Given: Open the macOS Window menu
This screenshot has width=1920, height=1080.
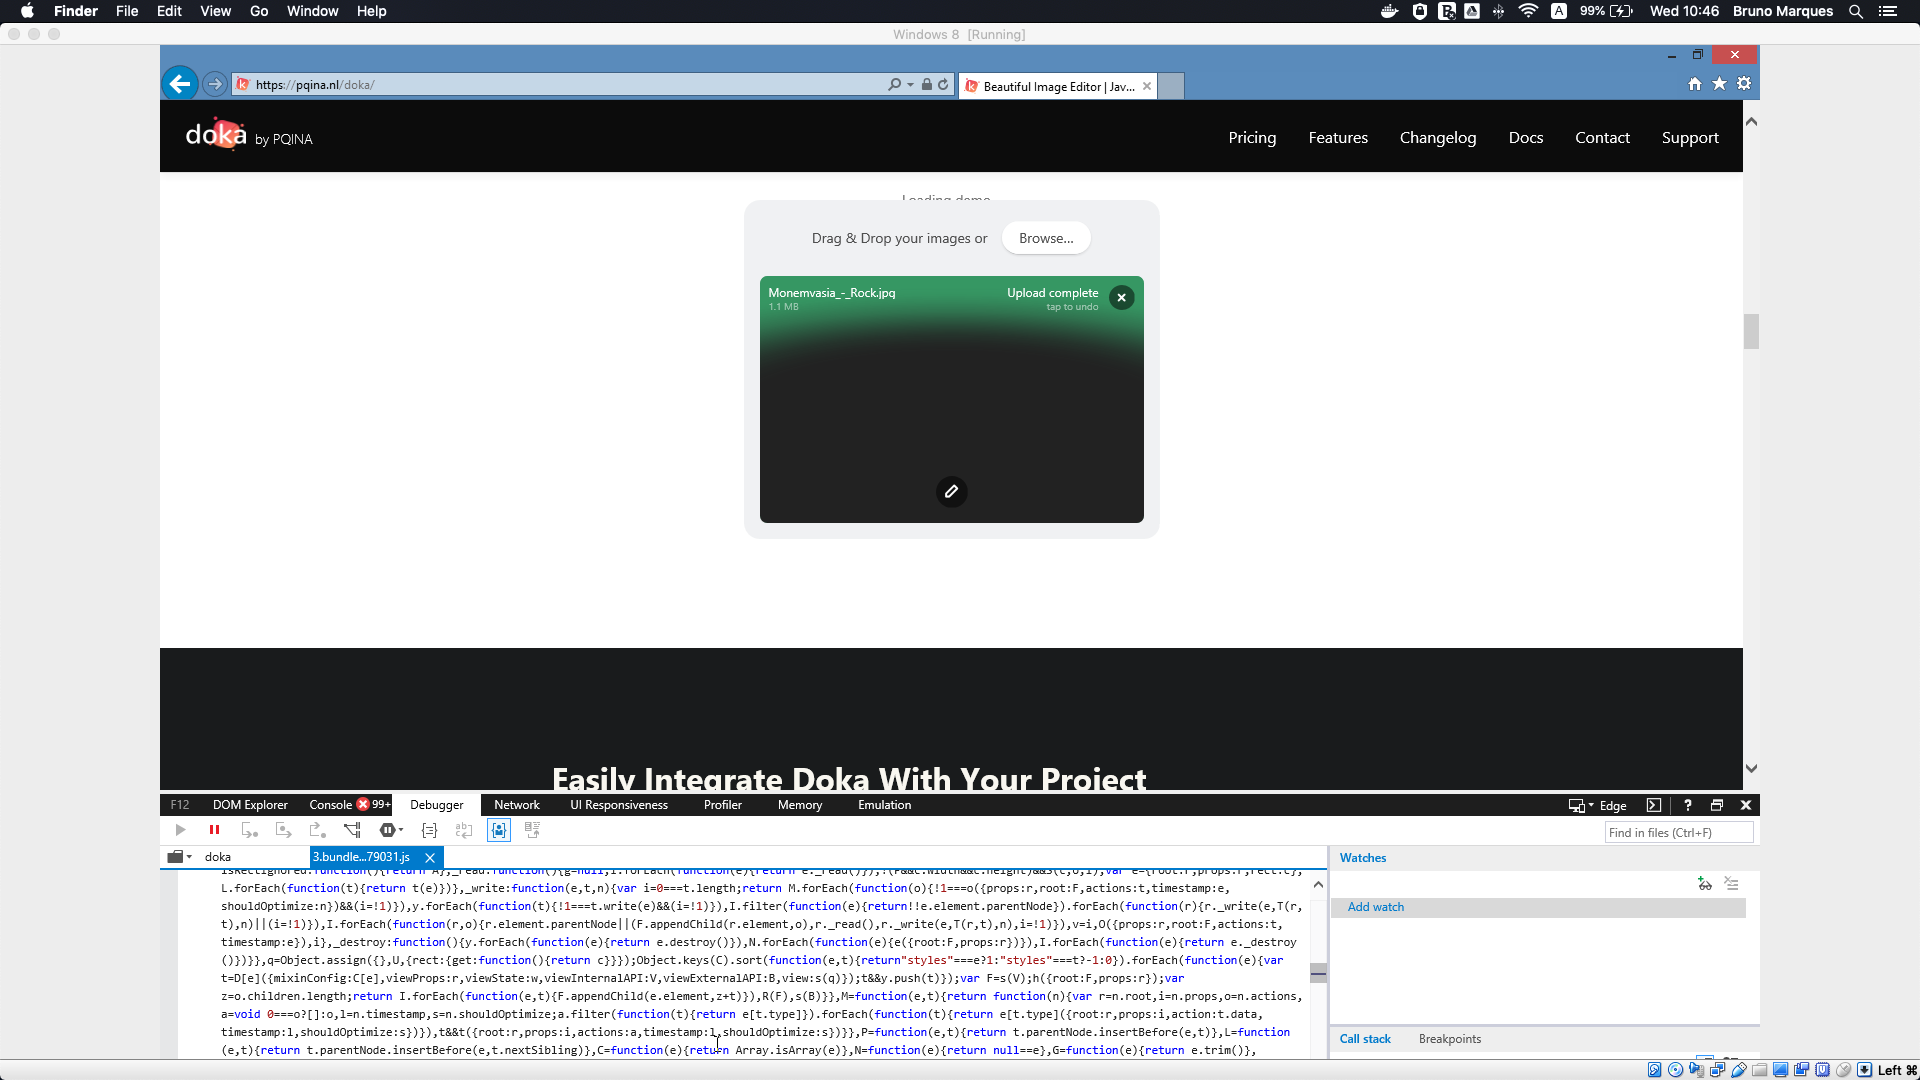Looking at the screenshot, I should 313,11.
